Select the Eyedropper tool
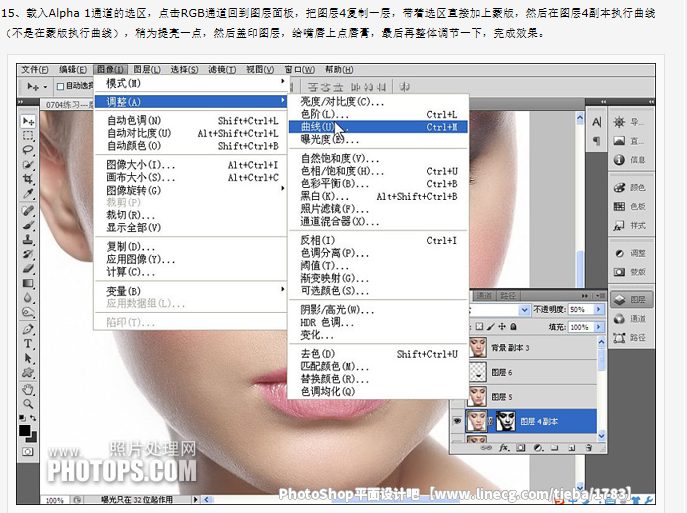The height and width of the screenshot is (513, 687). click(28, 194)
